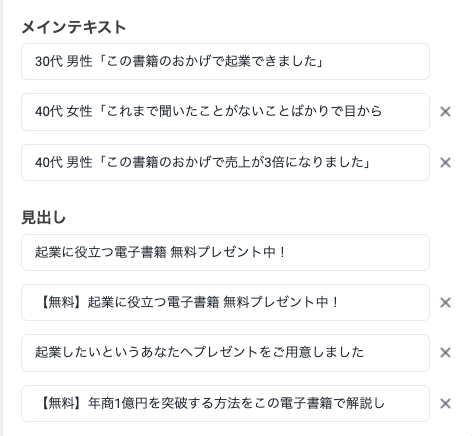This screenshot has width=472, height=436.
Task: Select the 年商1億円を突破する headline field
Action: pyautogui.click(x=225, y=404)
